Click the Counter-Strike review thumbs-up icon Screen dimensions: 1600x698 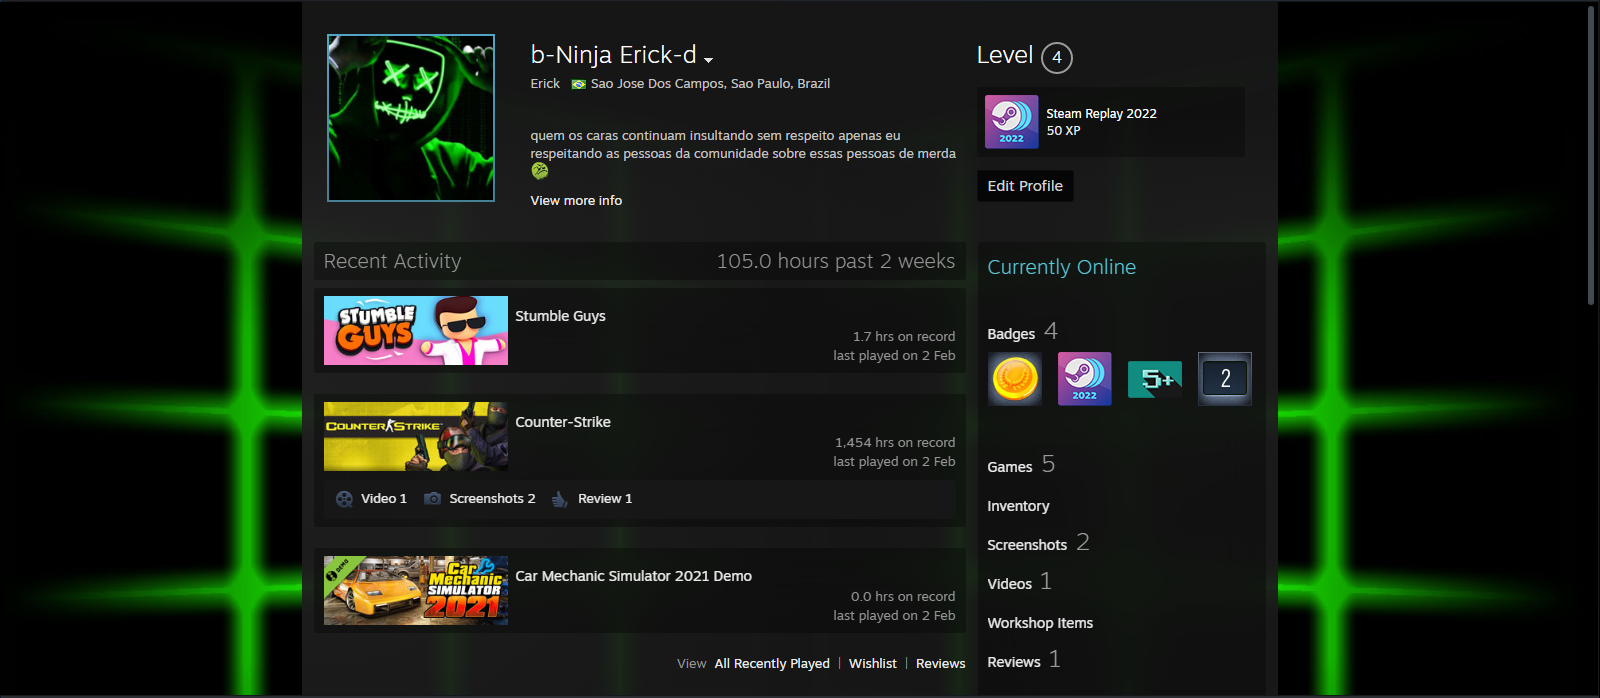pyautogui.click(x=560, y=499)
